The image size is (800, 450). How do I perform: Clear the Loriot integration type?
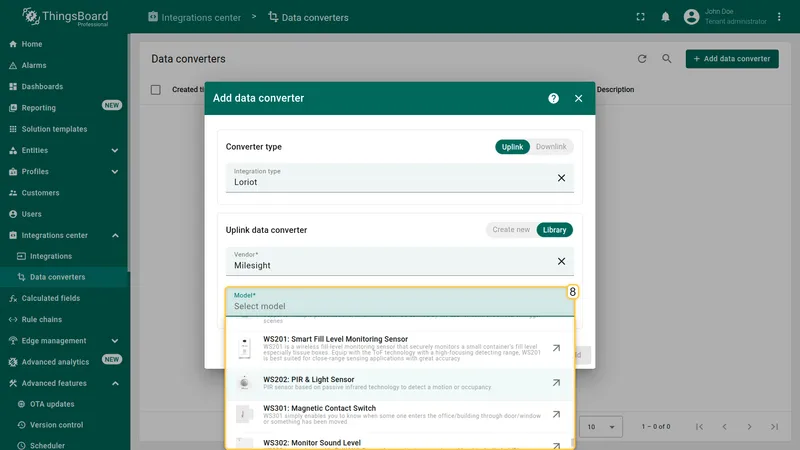tap(561, 178)
